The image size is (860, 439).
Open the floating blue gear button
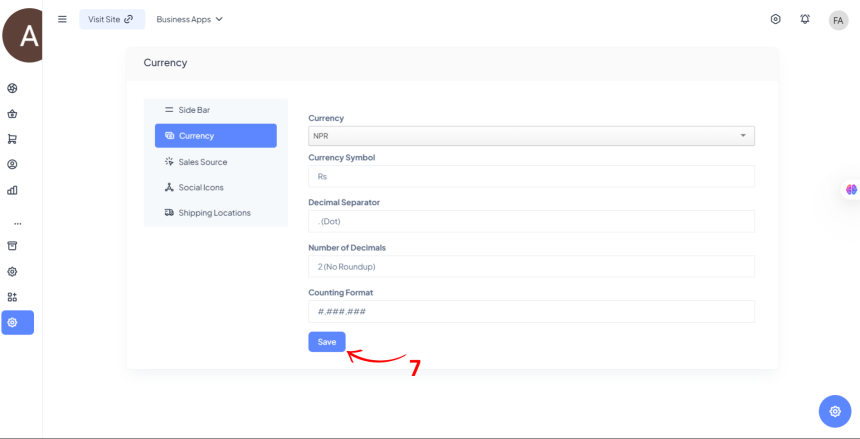point(834,411)
